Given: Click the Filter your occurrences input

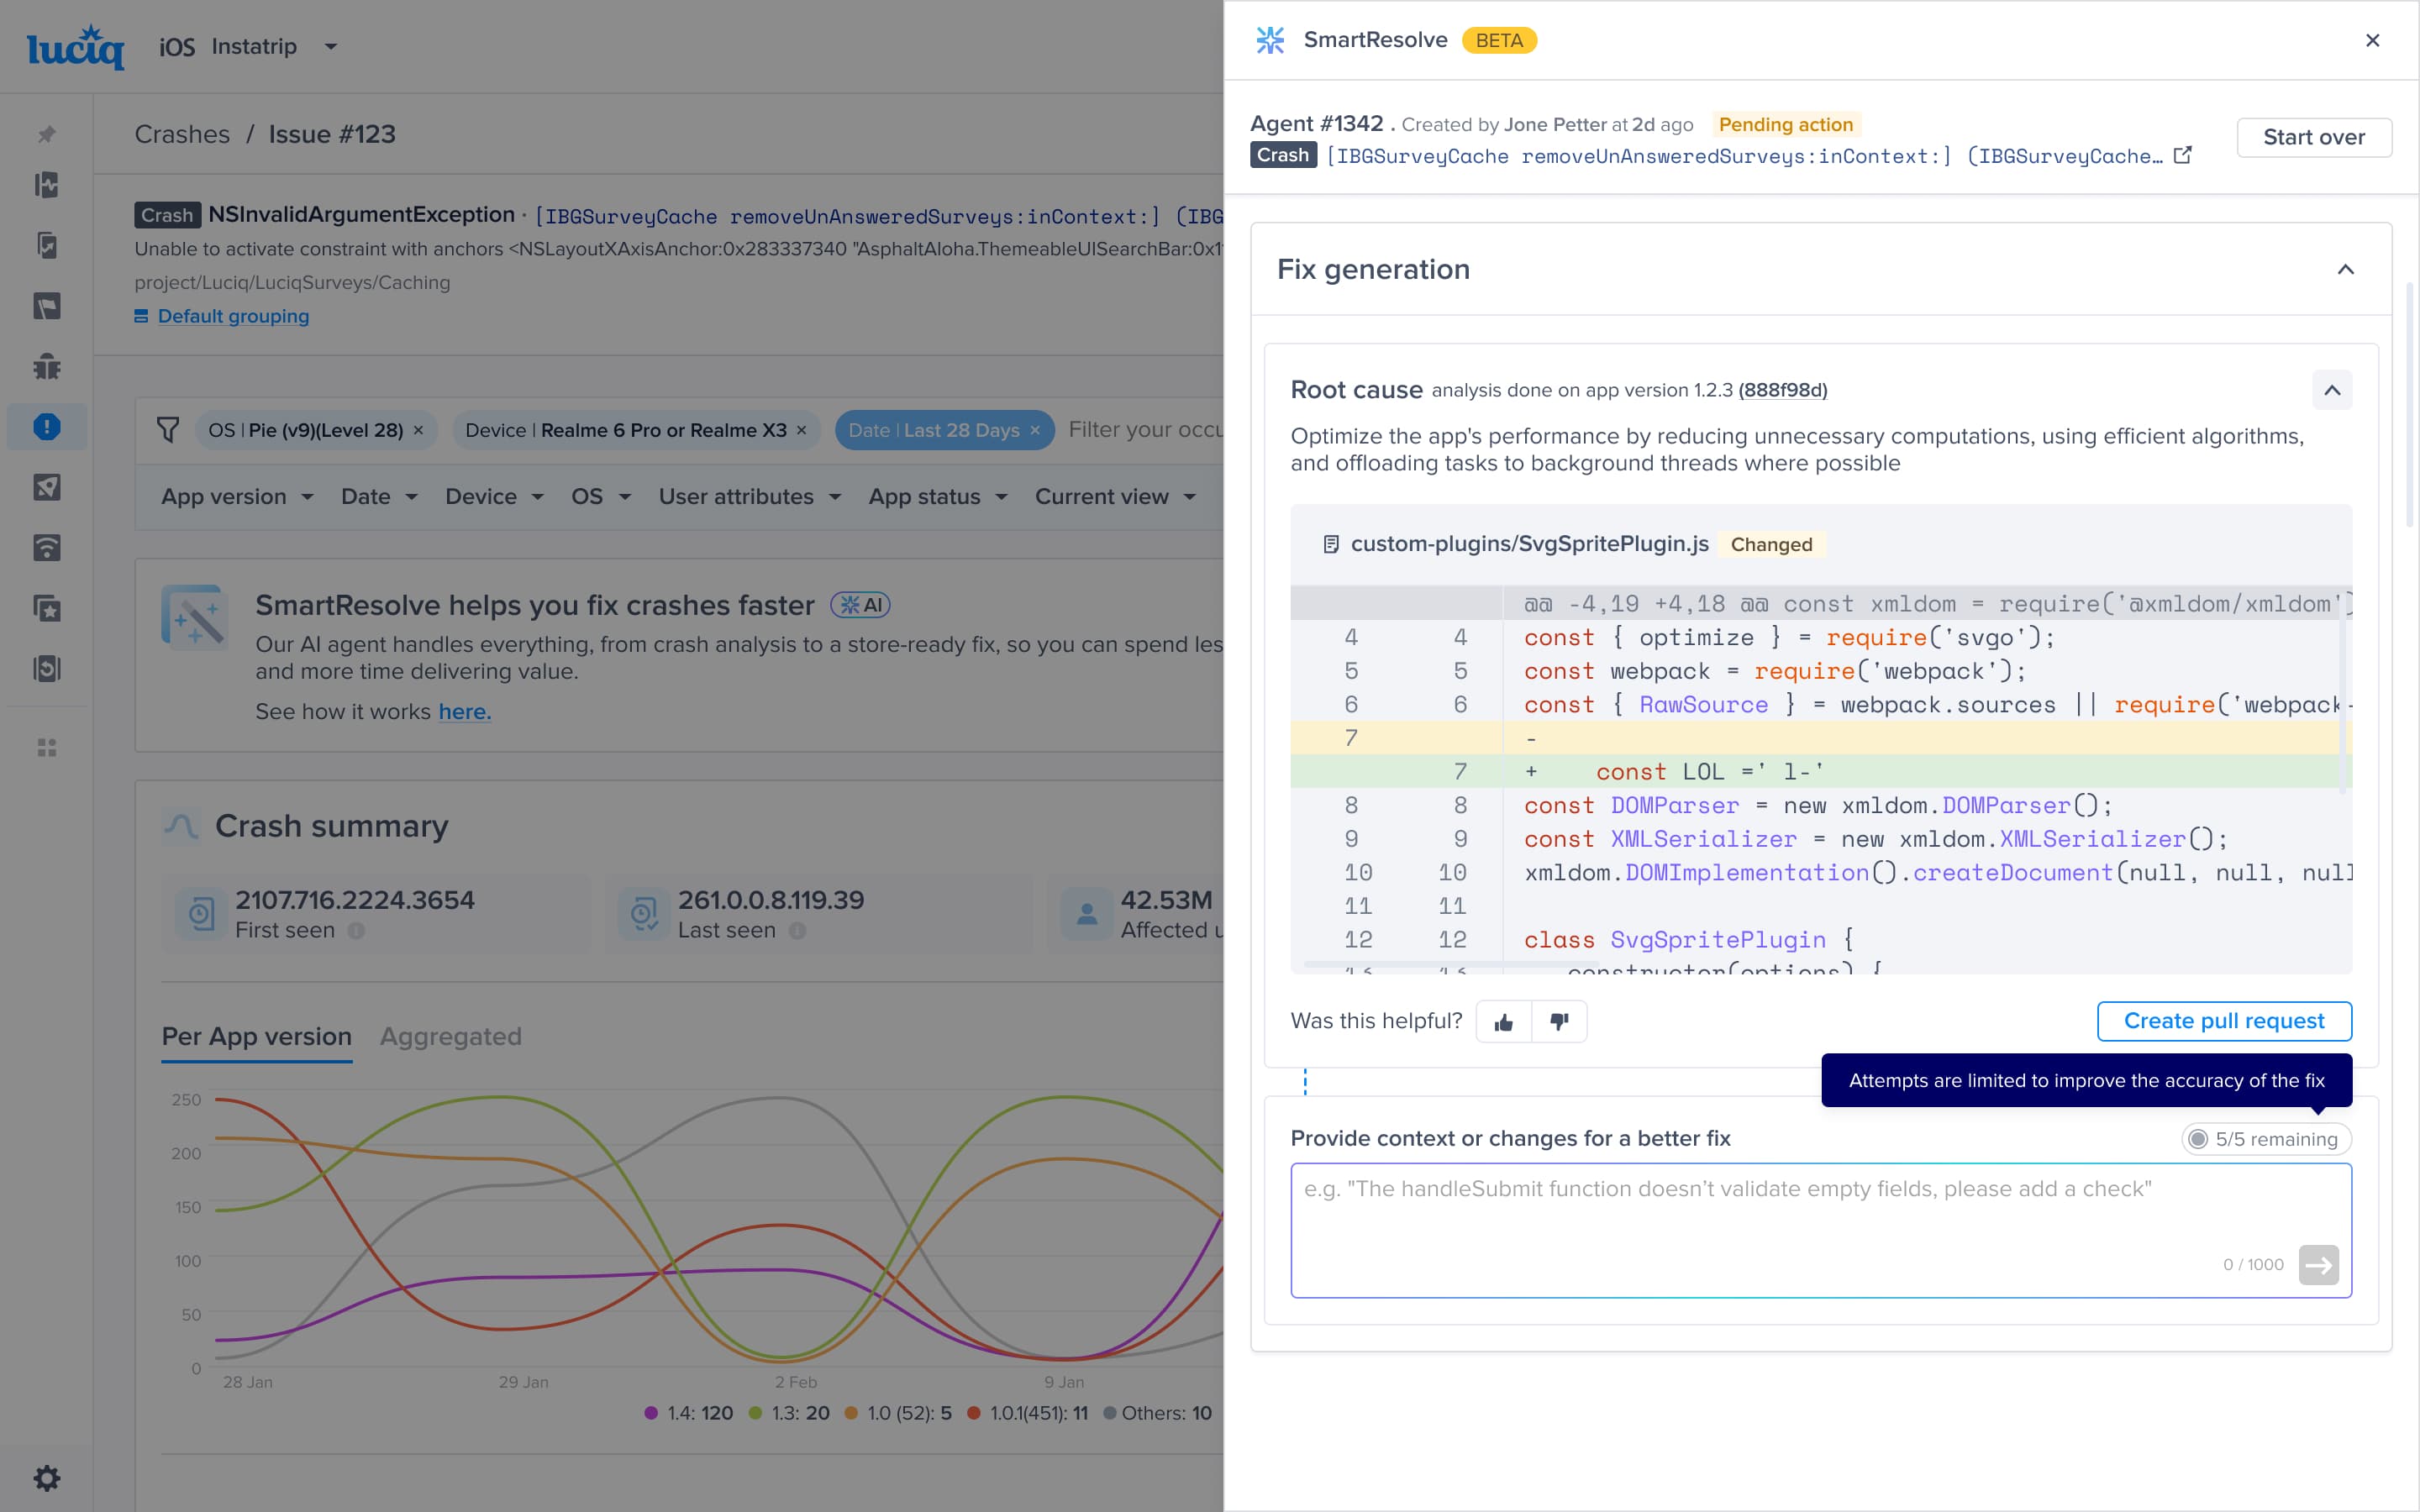Looking at the screenshot, I should (x=1145, y=430).
